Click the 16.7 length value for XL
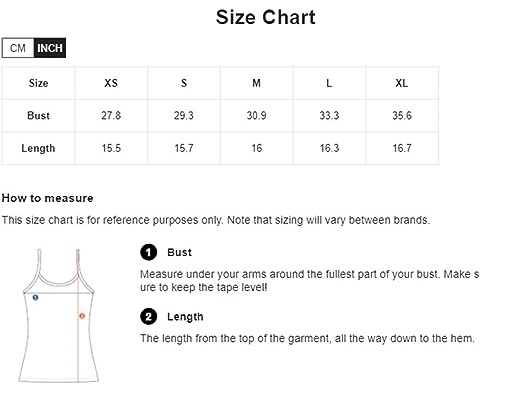Screen dimensions: 522x396 click(x=402, y=148)
